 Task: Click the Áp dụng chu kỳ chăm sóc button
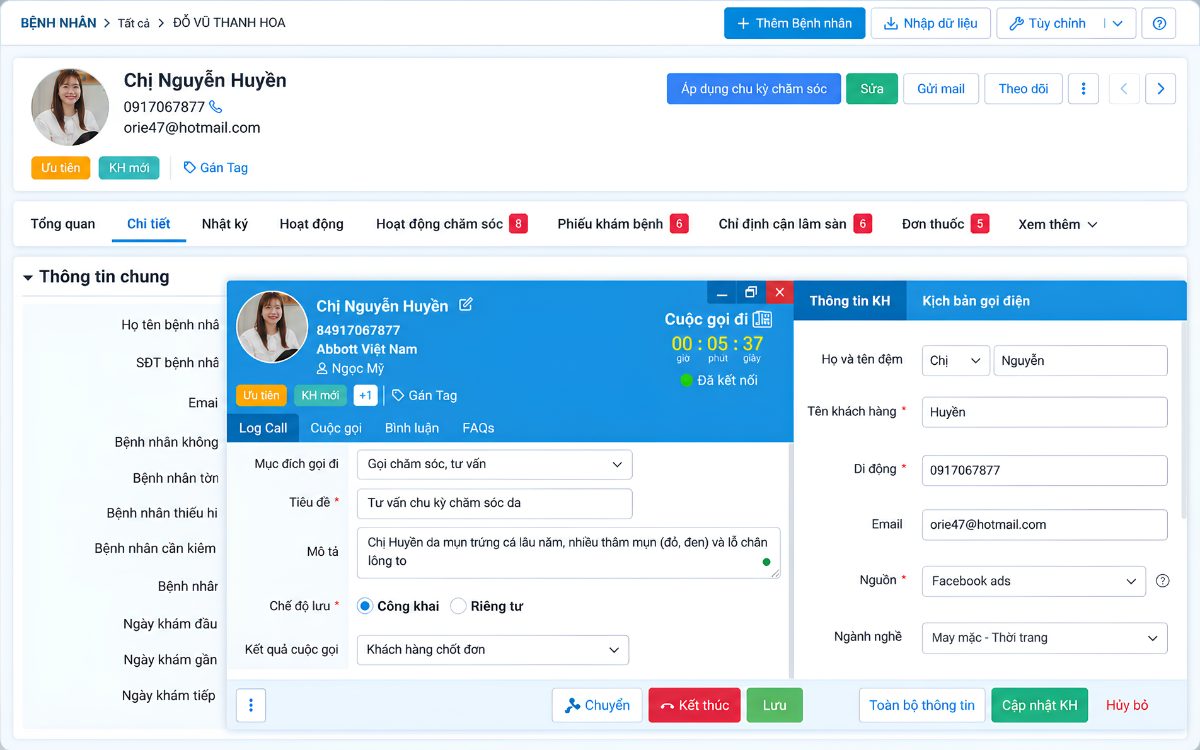(754, 89)
